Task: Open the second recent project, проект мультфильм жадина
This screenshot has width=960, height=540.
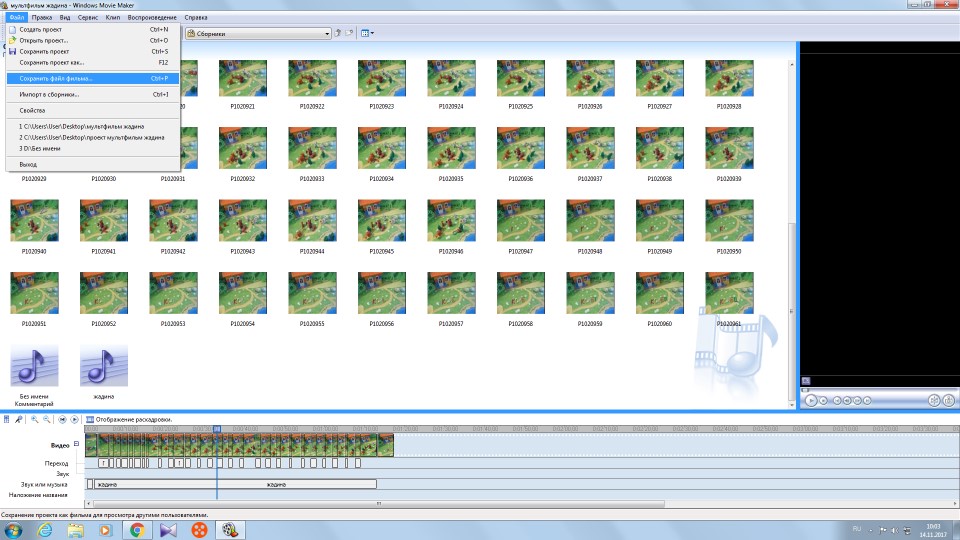Action: 92,137
